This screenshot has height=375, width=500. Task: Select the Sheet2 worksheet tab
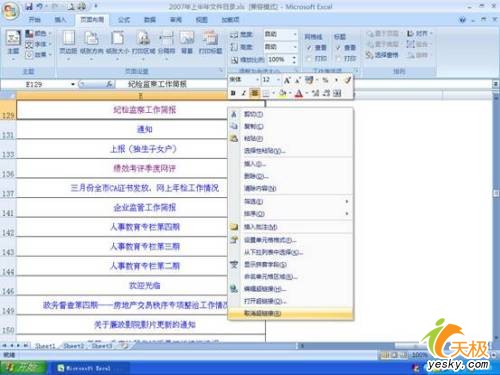(74, 346)
